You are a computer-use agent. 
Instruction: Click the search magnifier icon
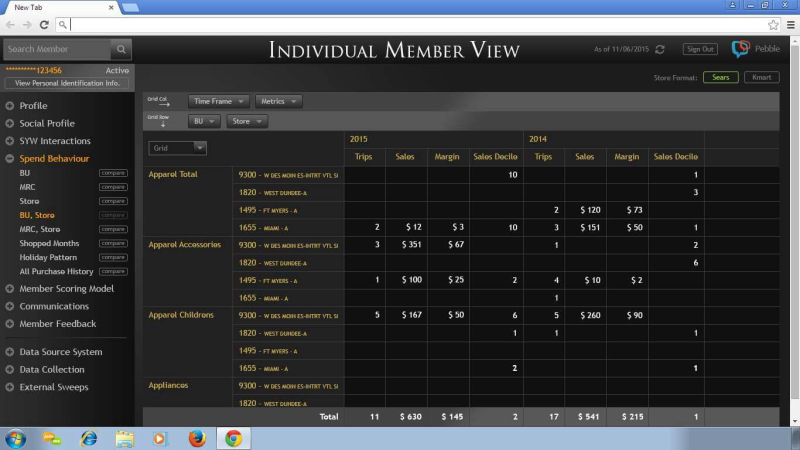coord(120,49)
